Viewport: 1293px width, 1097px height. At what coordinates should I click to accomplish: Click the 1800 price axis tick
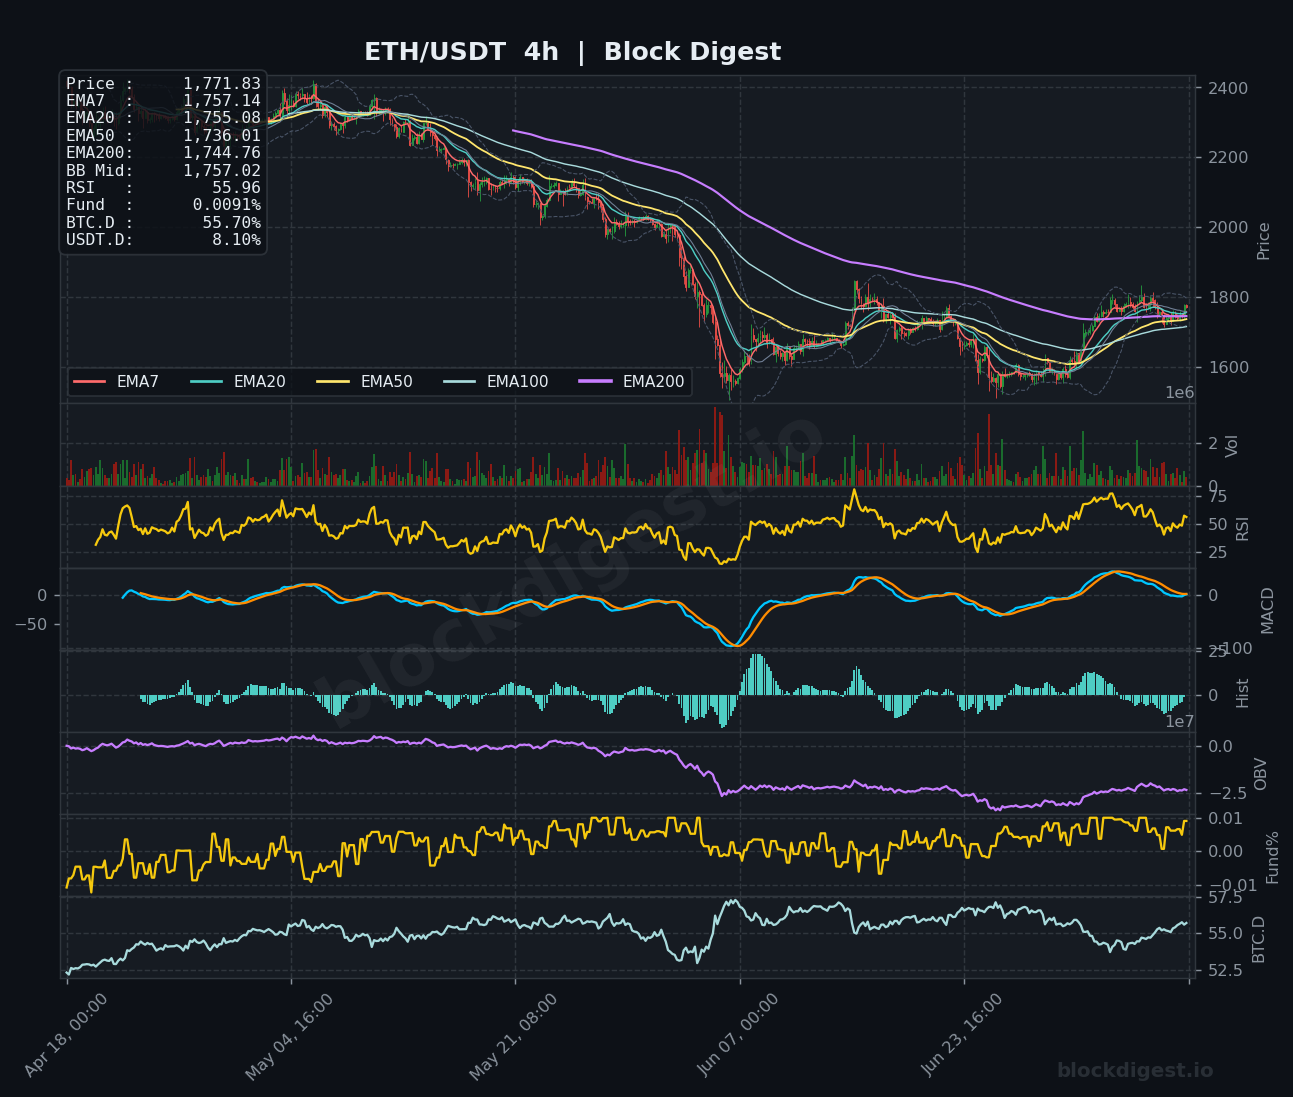(x=1226, y=298)
